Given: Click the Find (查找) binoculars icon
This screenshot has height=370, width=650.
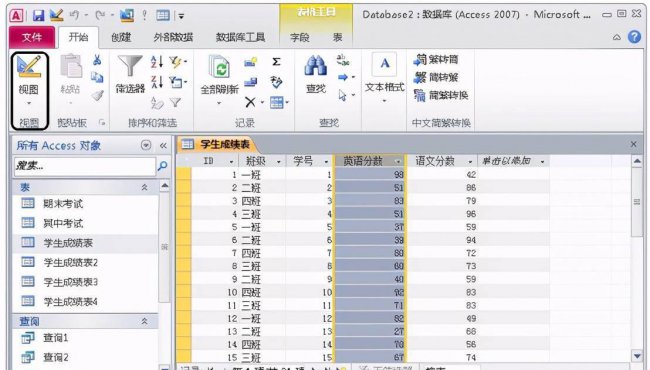Looking at the screenshot, I should (316, 66).
